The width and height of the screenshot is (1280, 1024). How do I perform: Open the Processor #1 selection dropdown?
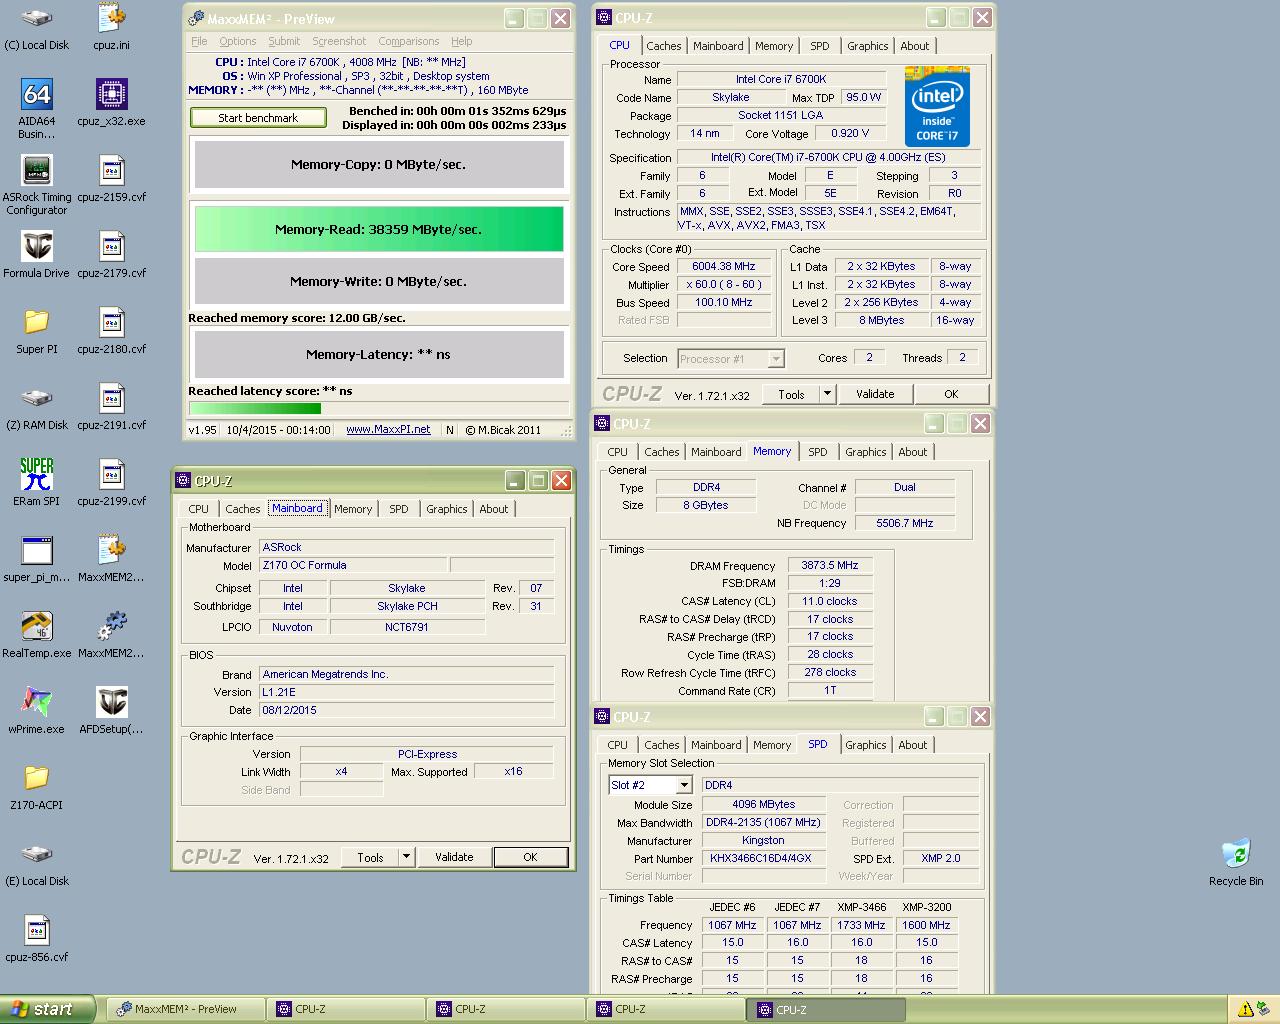[x=775, y=359]
